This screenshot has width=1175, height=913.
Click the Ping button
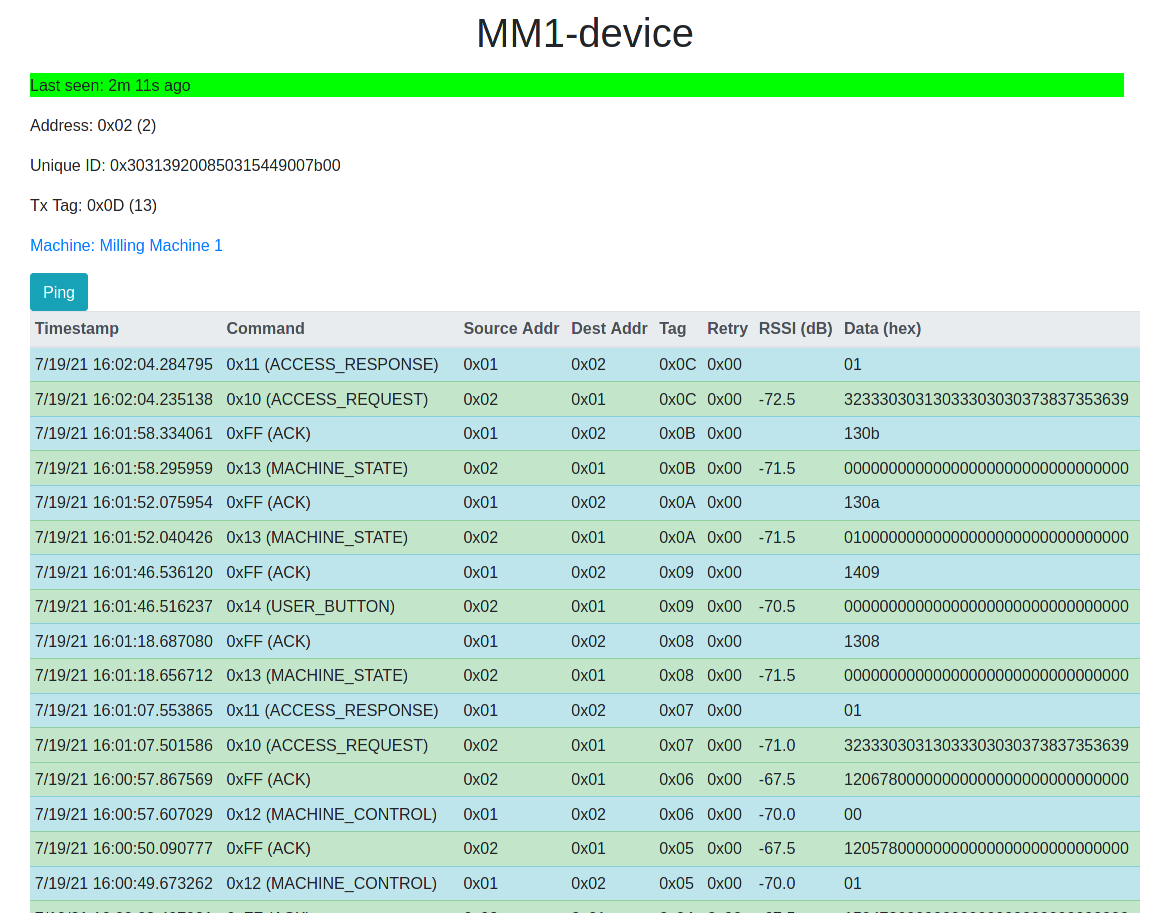point(58,291)
